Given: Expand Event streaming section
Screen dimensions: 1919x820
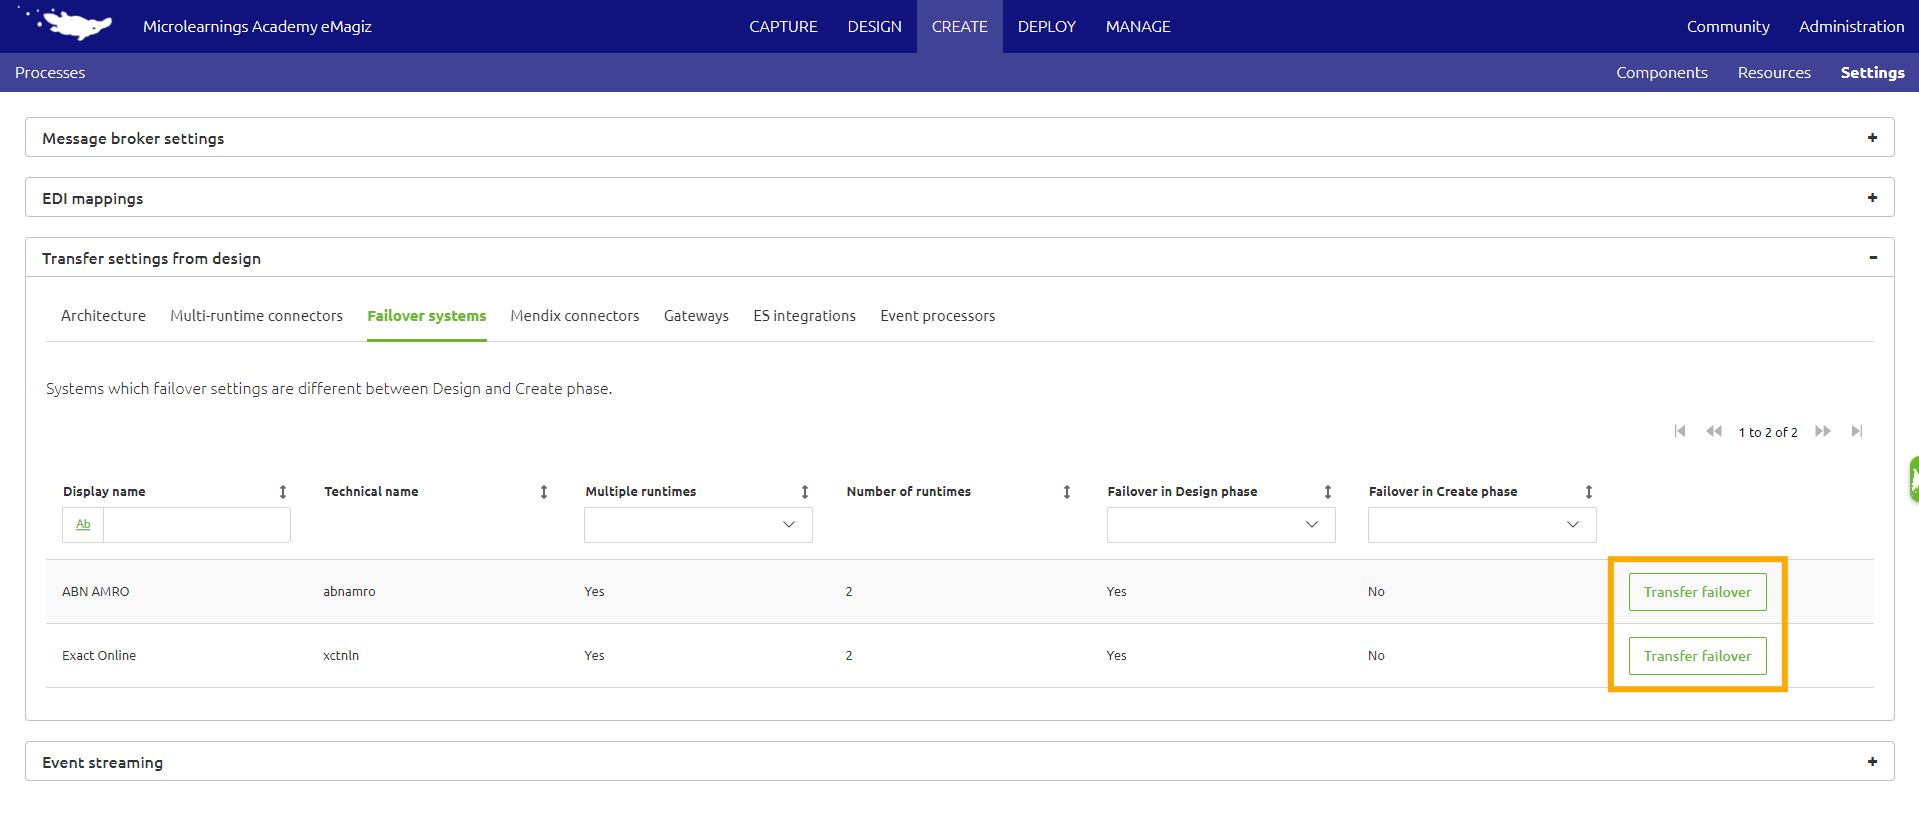Looking at the screenshot, I should [x=1872, y=762].
